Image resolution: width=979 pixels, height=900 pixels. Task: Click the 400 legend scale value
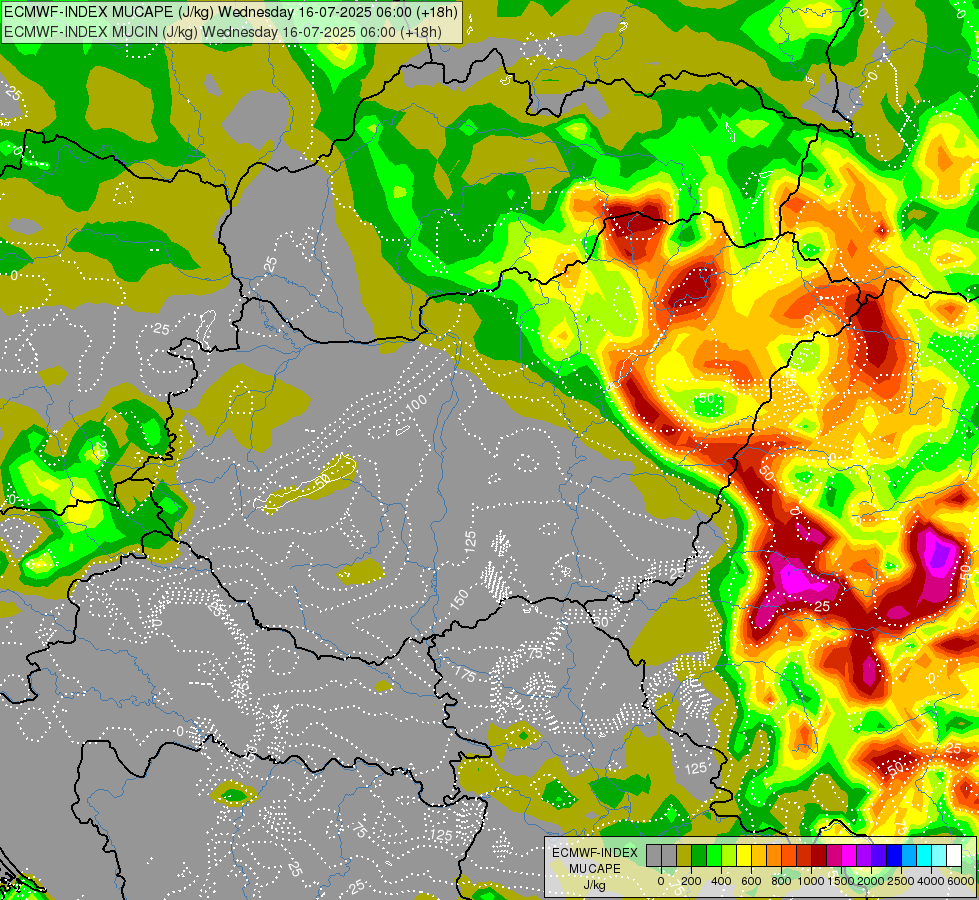[721, 881]
